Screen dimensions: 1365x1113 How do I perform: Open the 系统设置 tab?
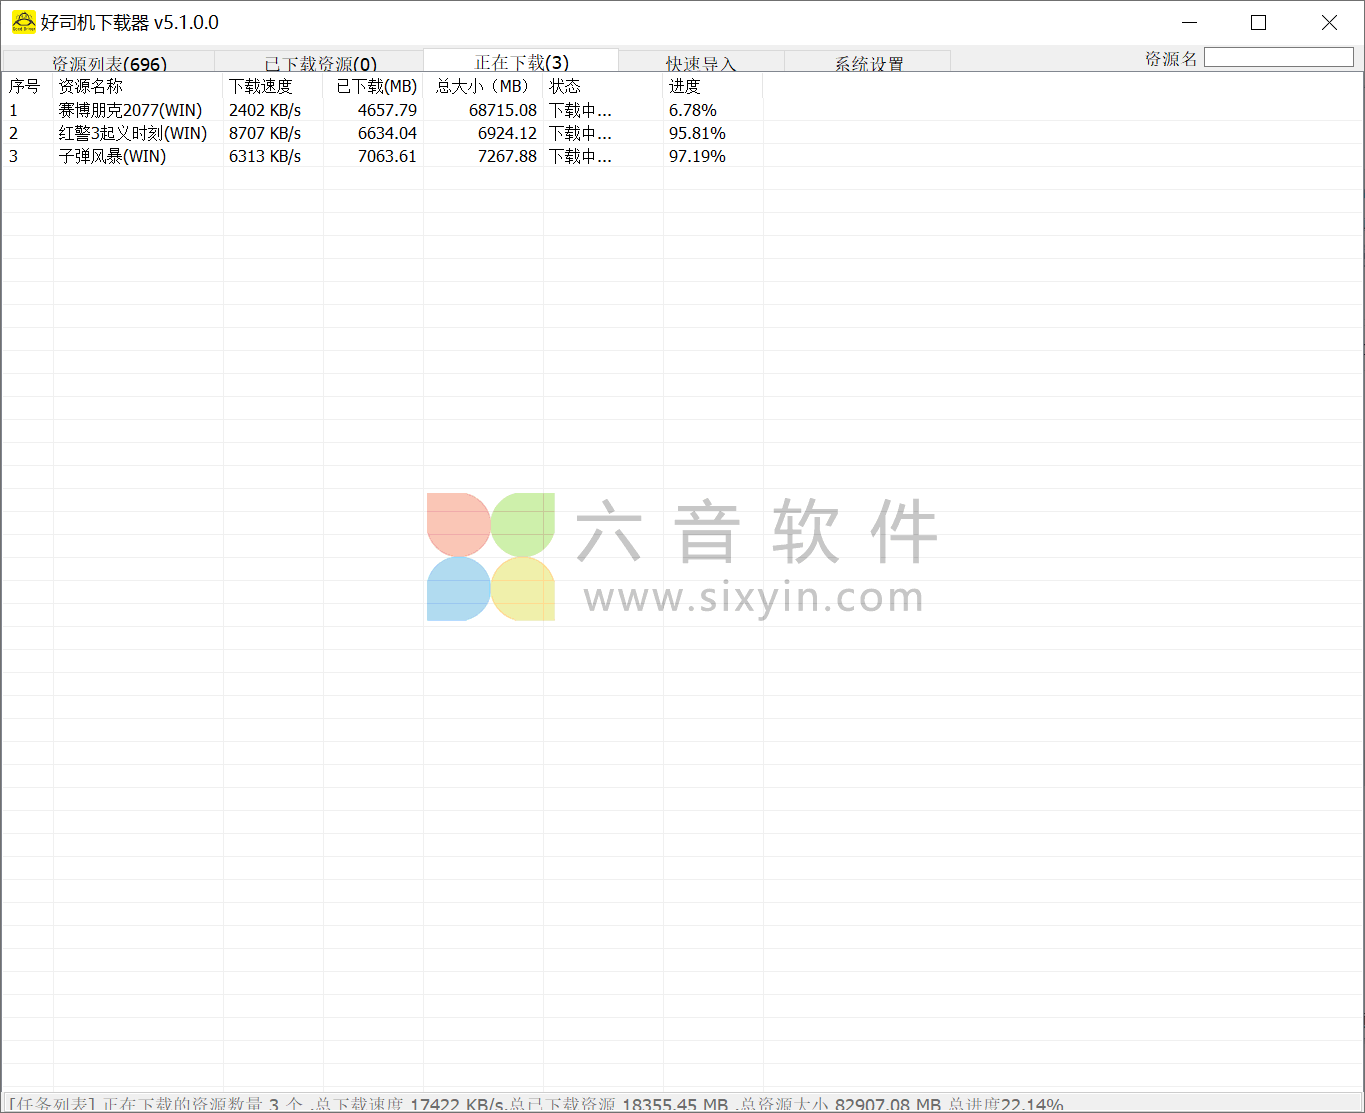coord(870,60)
